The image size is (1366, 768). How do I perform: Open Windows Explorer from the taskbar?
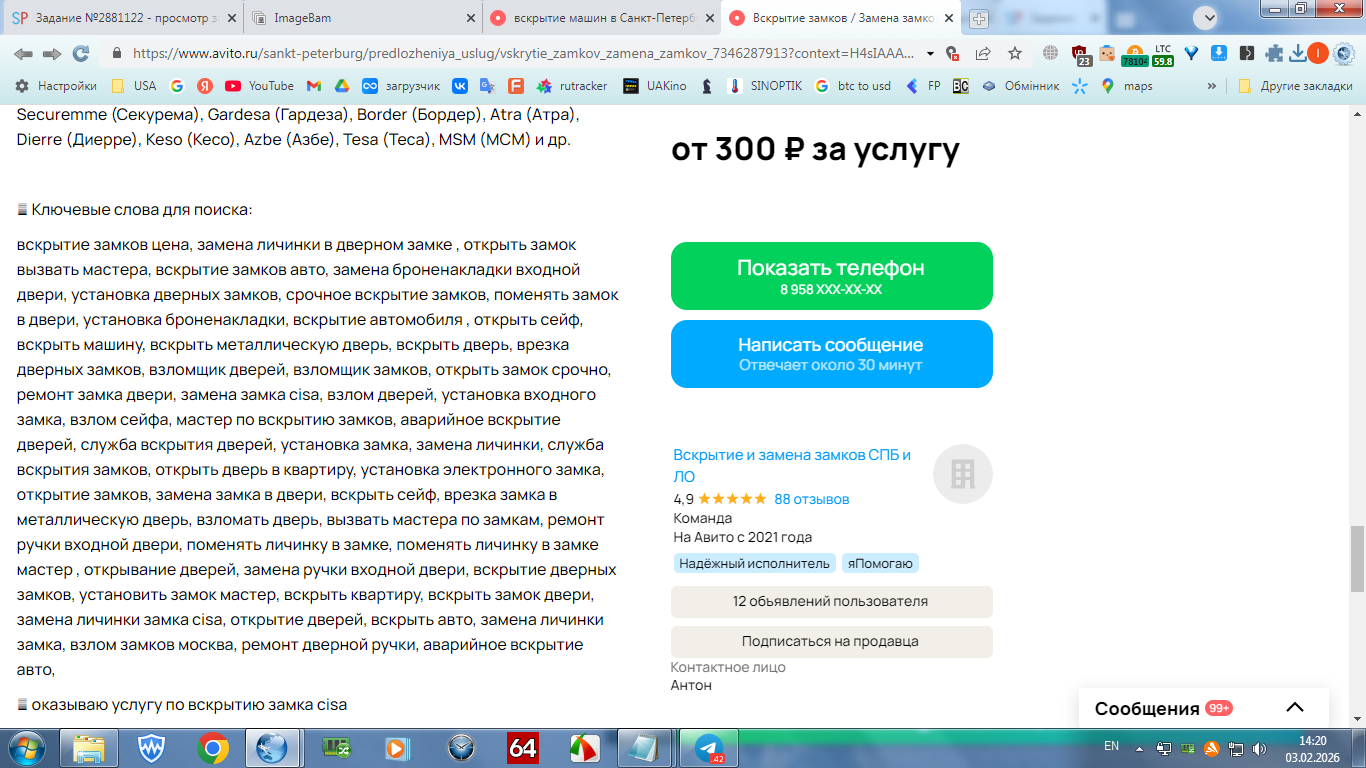pyautogui.click(x=90, y=748)
